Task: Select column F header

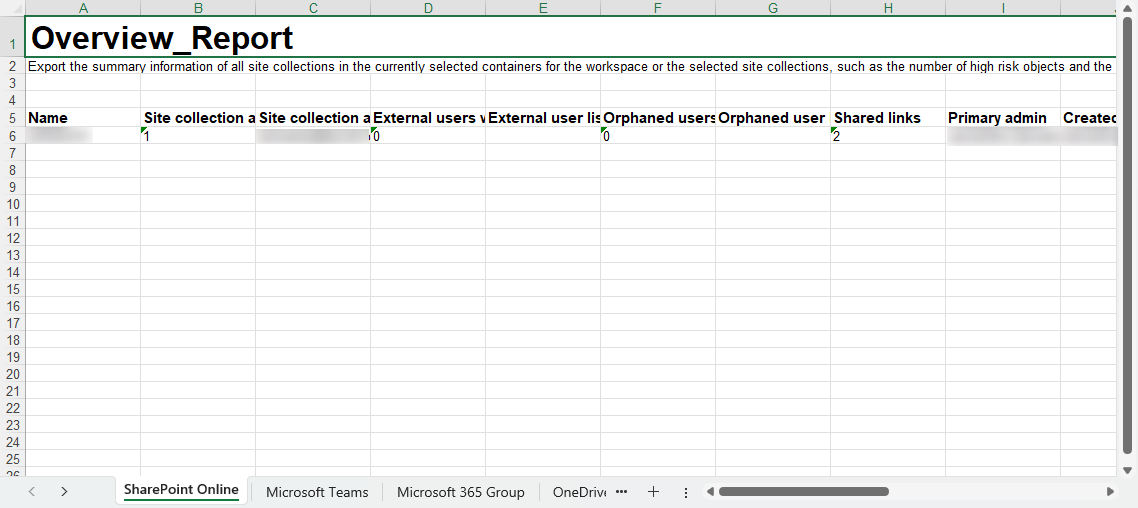Action: (658, 8)
